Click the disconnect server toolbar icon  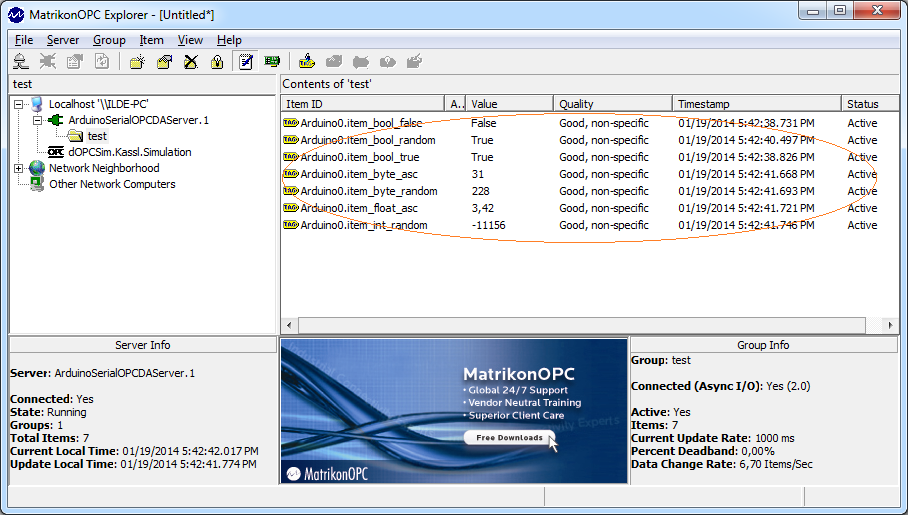tap(47, 61)
